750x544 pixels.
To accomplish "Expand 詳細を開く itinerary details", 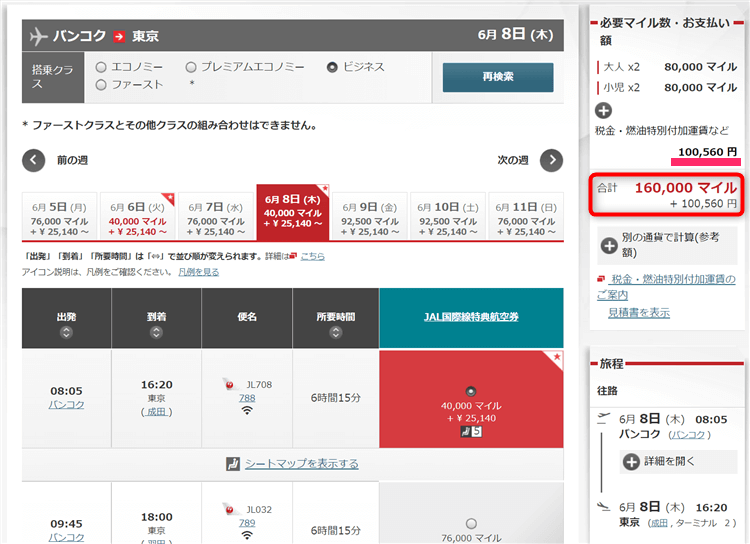I will click(x=631, y=461).
